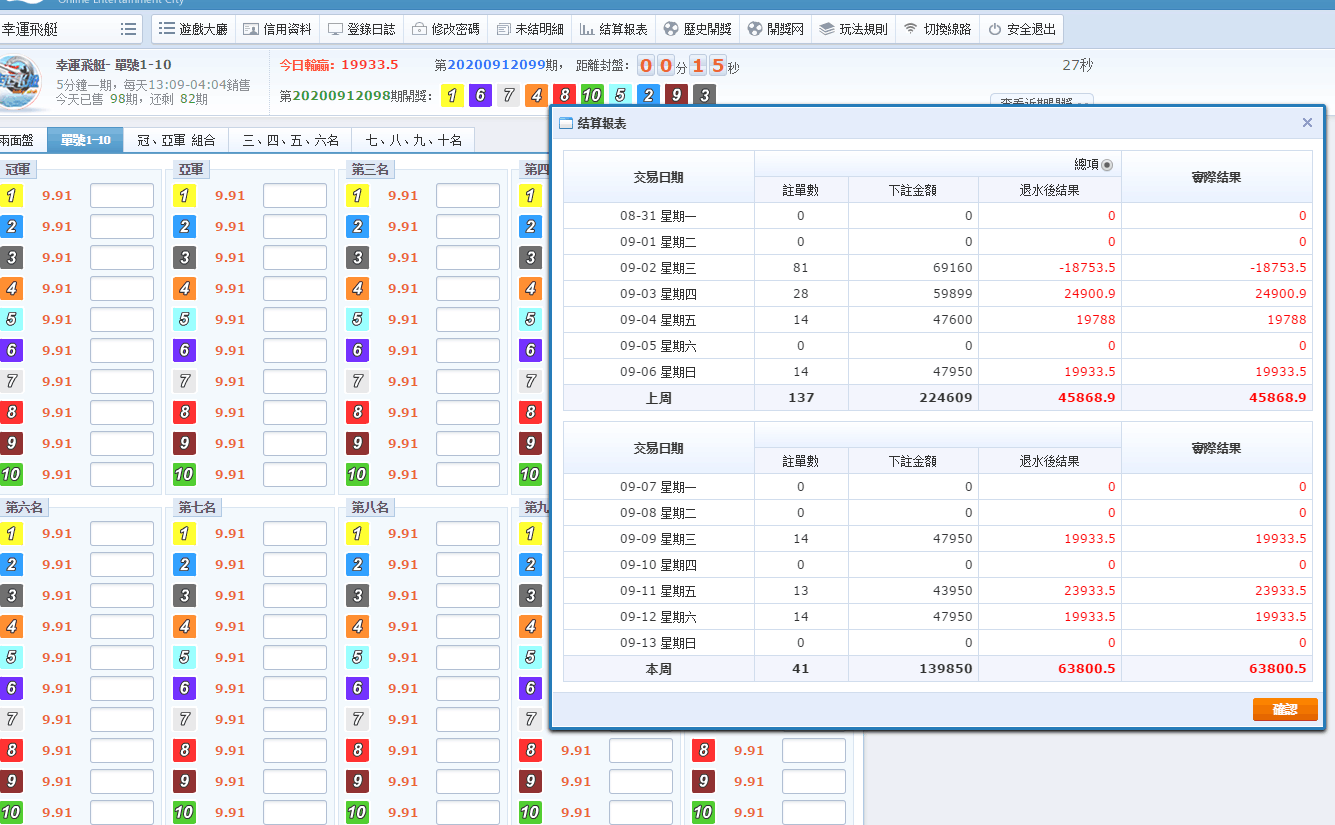Click yellow ball 1 in latest draw result
The image size is (1335, 825).
(x=452, y=96)
